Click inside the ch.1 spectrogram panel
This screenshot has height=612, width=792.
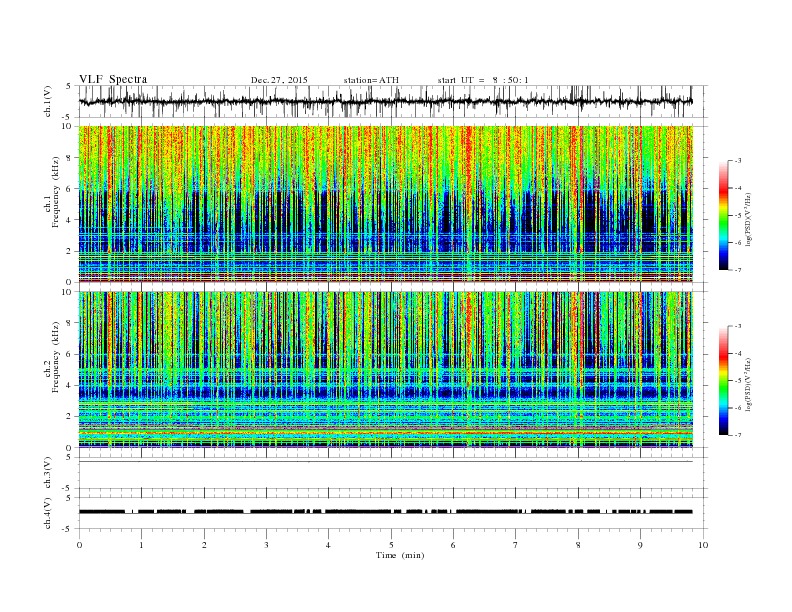coord(385,204)
